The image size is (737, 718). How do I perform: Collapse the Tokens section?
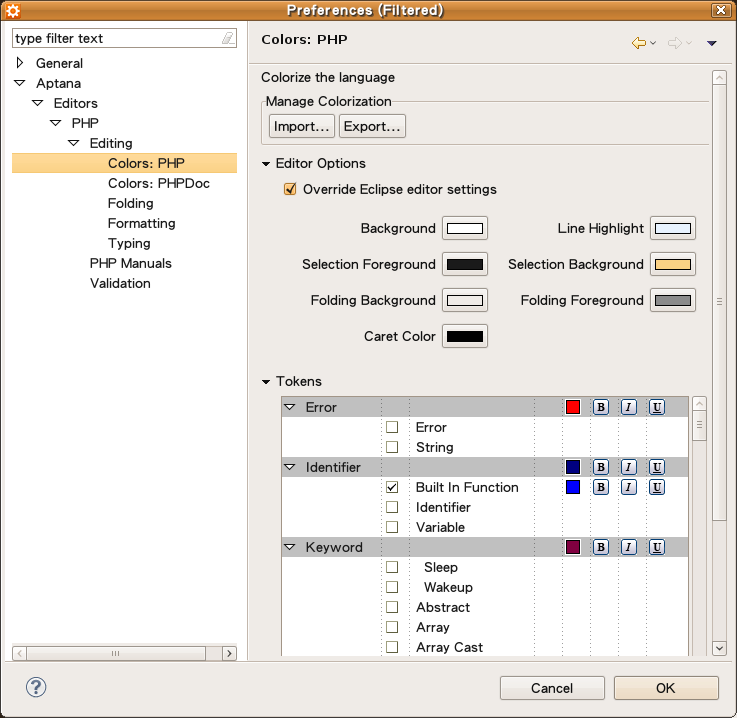click(x=266, y=382)
